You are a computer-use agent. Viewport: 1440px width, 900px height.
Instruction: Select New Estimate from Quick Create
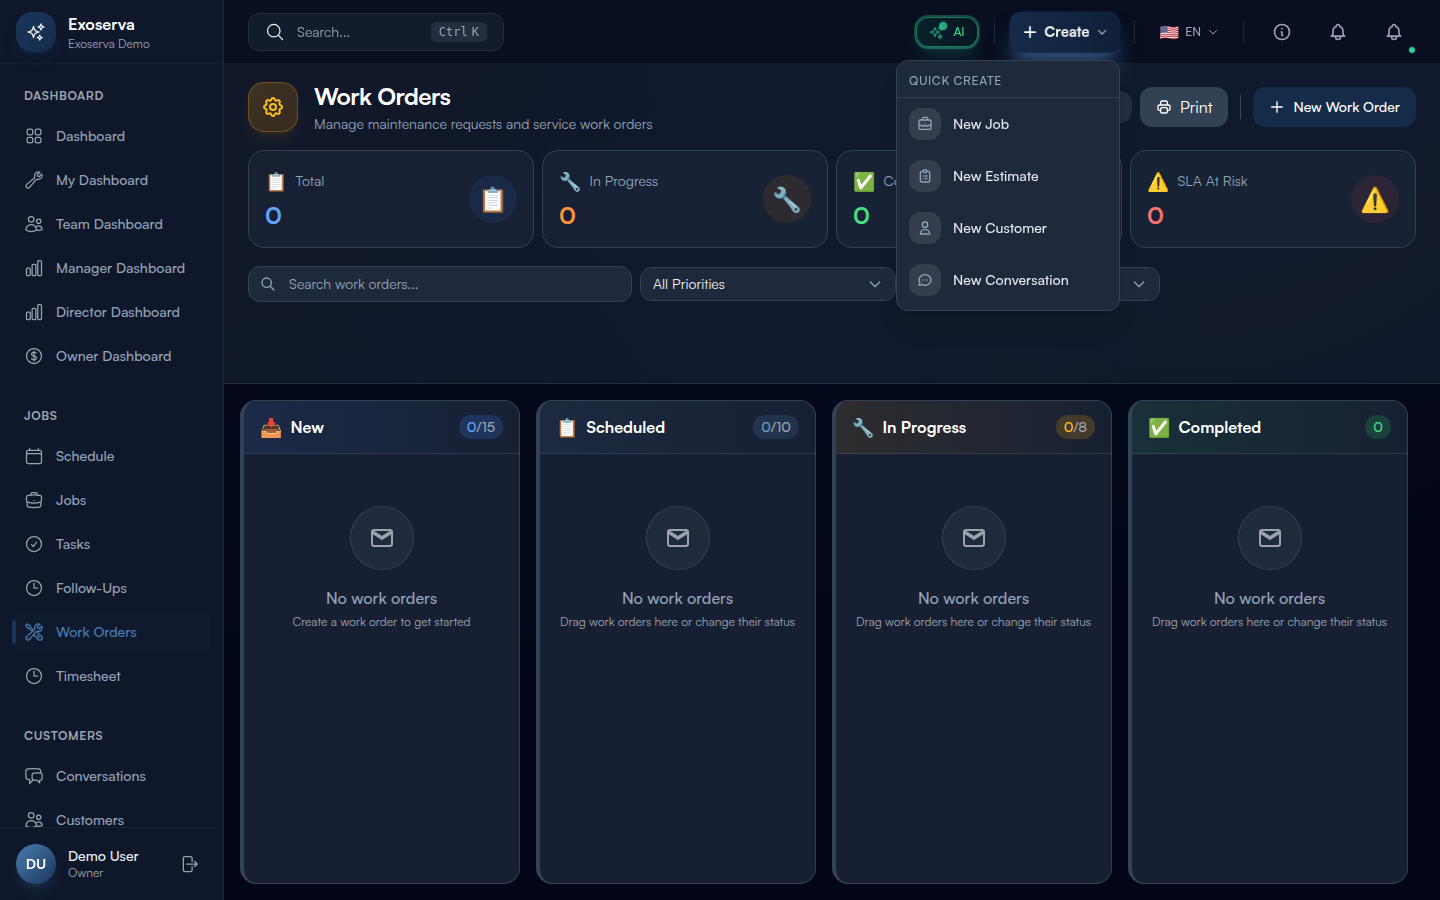[x=995, y=176]
